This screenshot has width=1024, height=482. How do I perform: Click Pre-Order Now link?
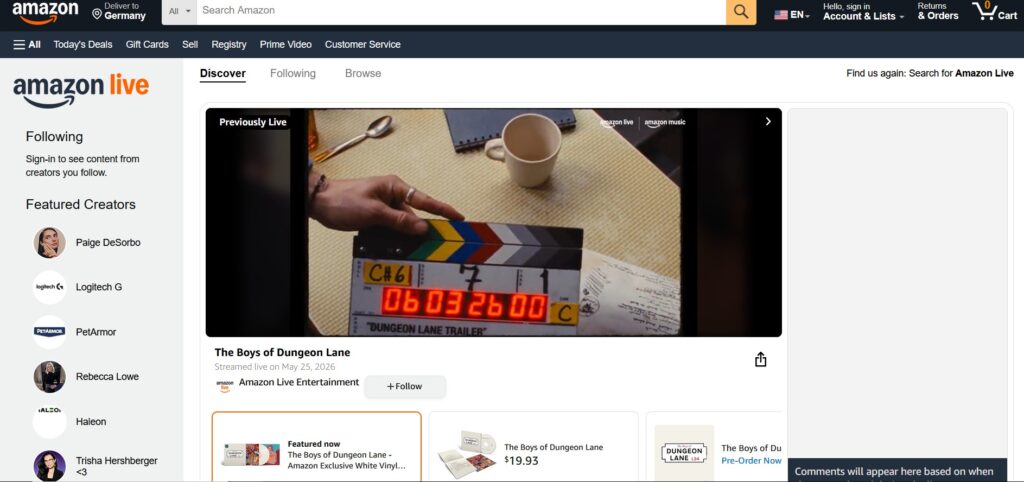(x=751, y=460)
